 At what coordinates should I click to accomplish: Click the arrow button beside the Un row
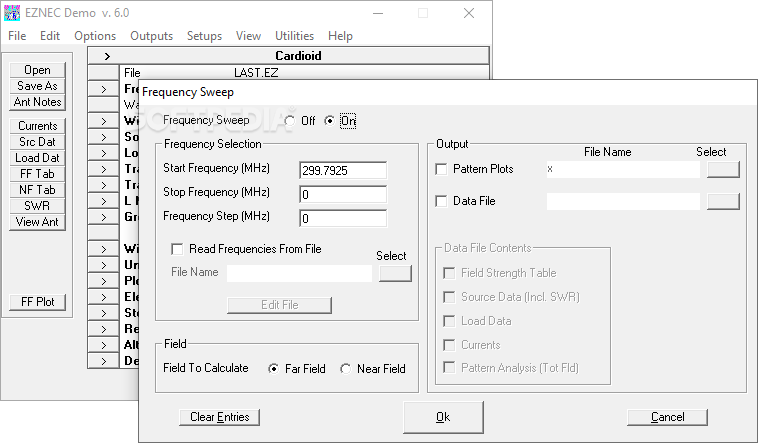[x=103, y=265]
